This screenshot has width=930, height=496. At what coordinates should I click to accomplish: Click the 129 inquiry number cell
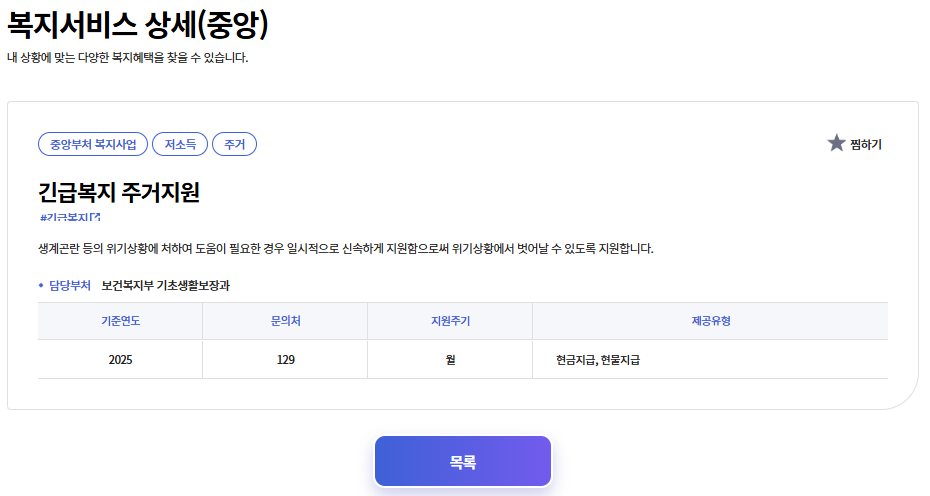tap(285, 360)
